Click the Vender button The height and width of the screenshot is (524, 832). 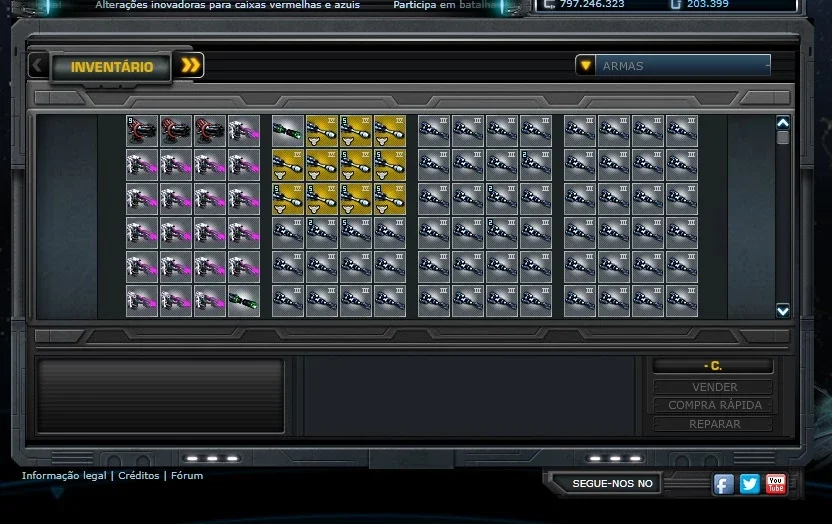[x=713, y=387]
